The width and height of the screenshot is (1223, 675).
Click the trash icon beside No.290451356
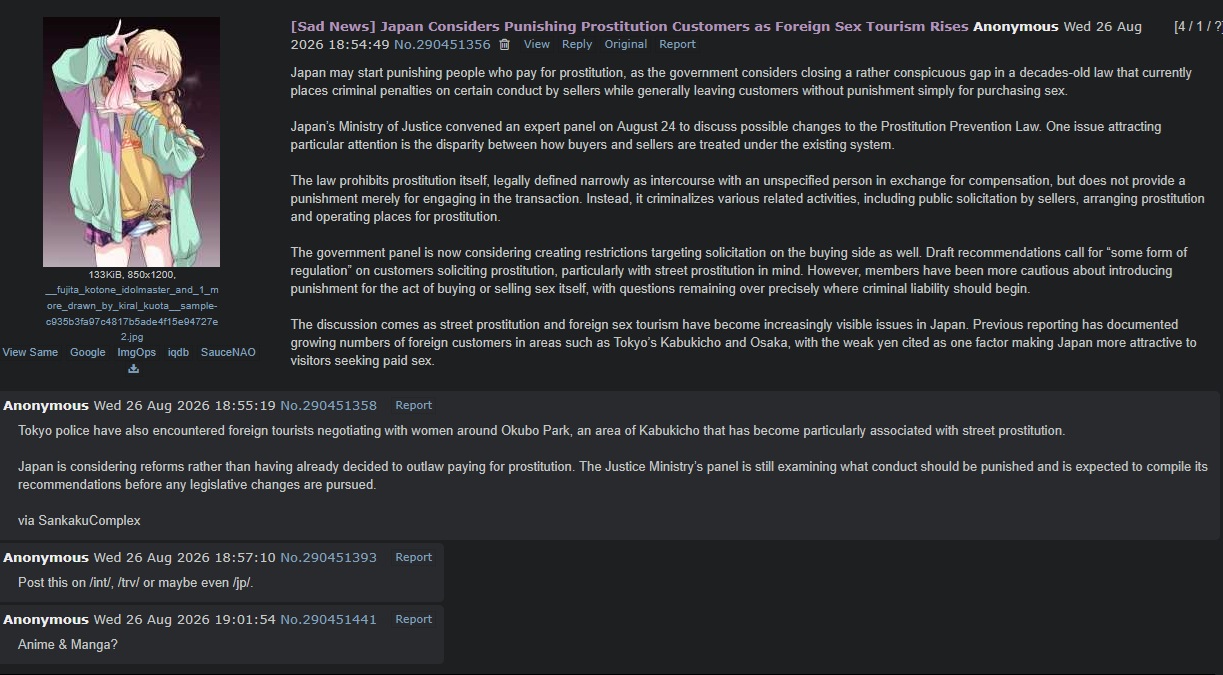[x=504, y=44]
